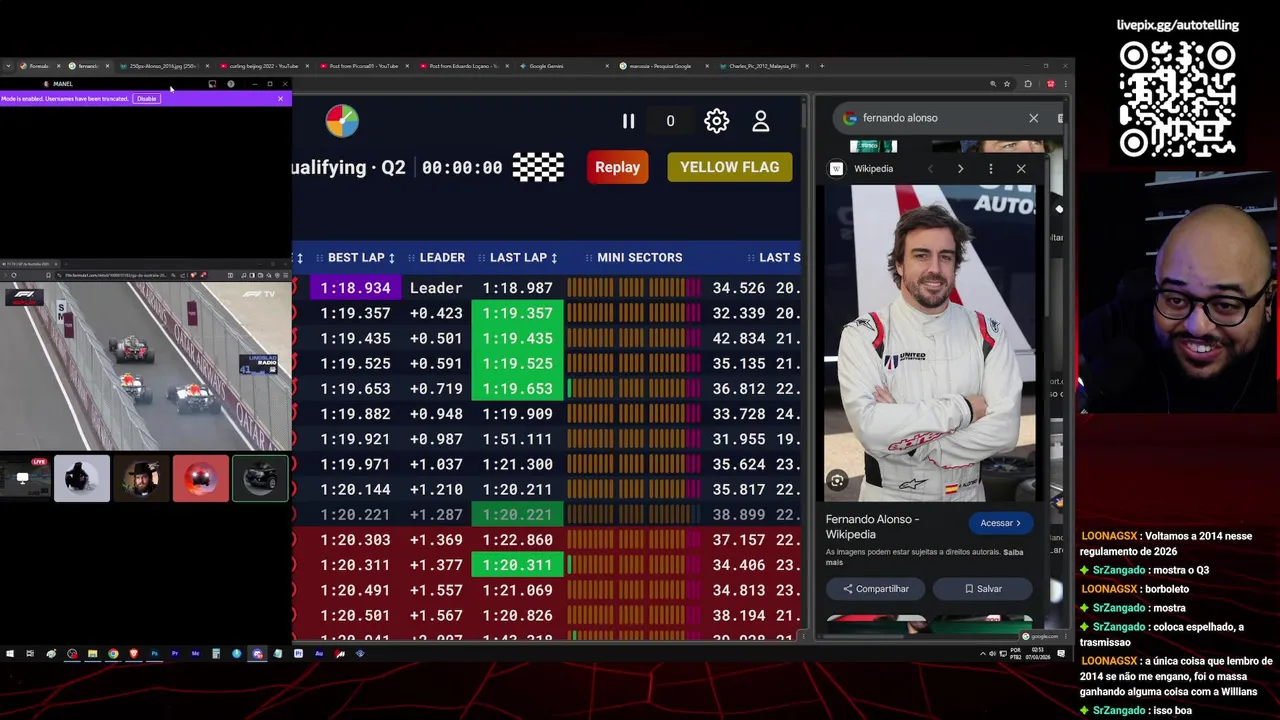Select the +0.501 gap cell
This screenshot has width=1280, height=720.
pyautogui.click(x=436, y=338)
